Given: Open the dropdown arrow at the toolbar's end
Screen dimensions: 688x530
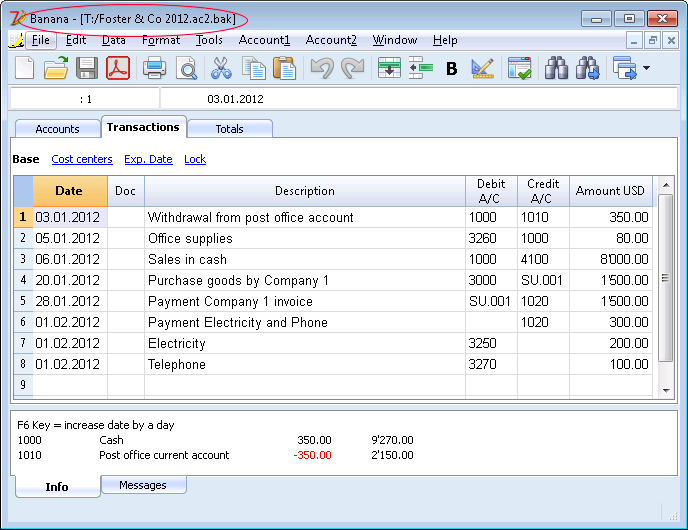Looking at the screenshot, I should pos(646,68).
